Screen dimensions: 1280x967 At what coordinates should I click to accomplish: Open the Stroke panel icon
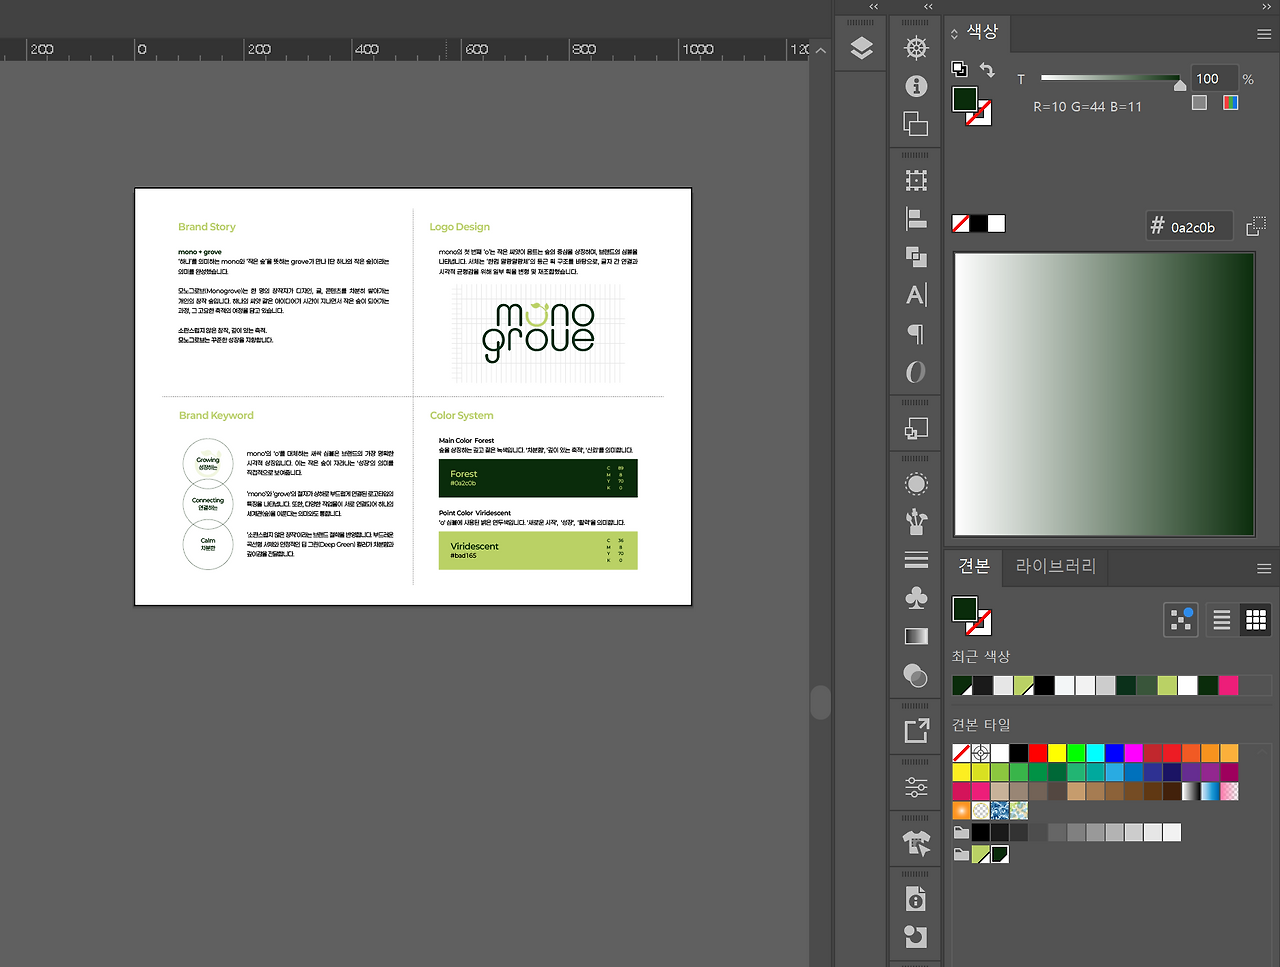916,560
